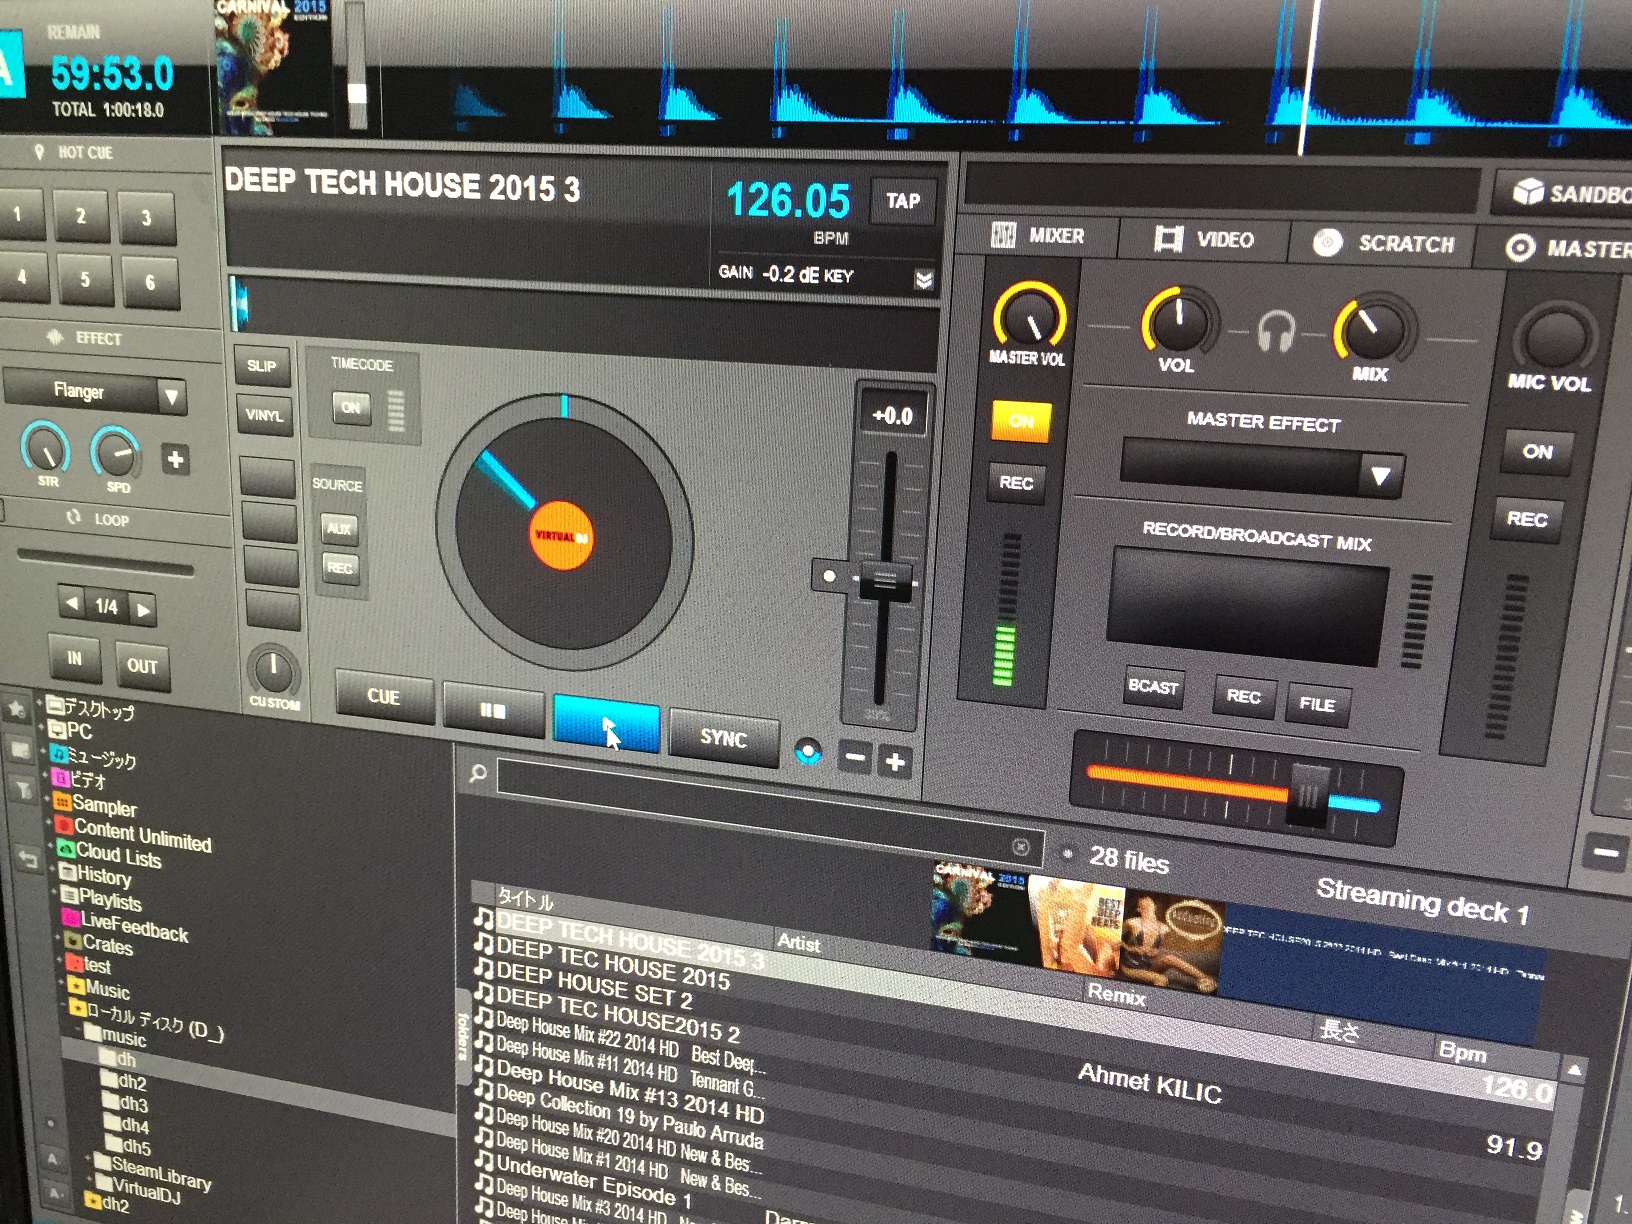Set the loop in point with IN
This screenshot has width=1632, height=1224.
tap(74, 658)
